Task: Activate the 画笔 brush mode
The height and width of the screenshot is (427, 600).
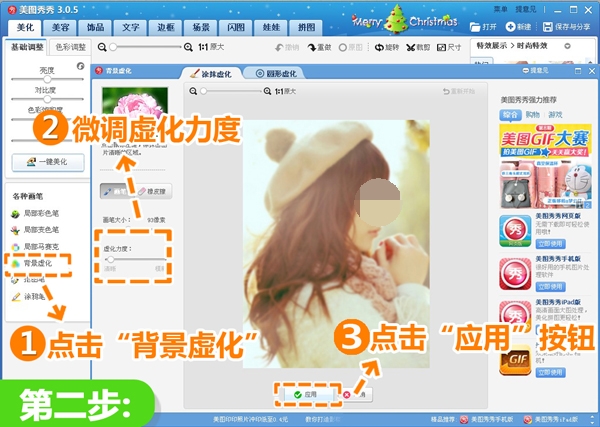Action: click(116, 189)
